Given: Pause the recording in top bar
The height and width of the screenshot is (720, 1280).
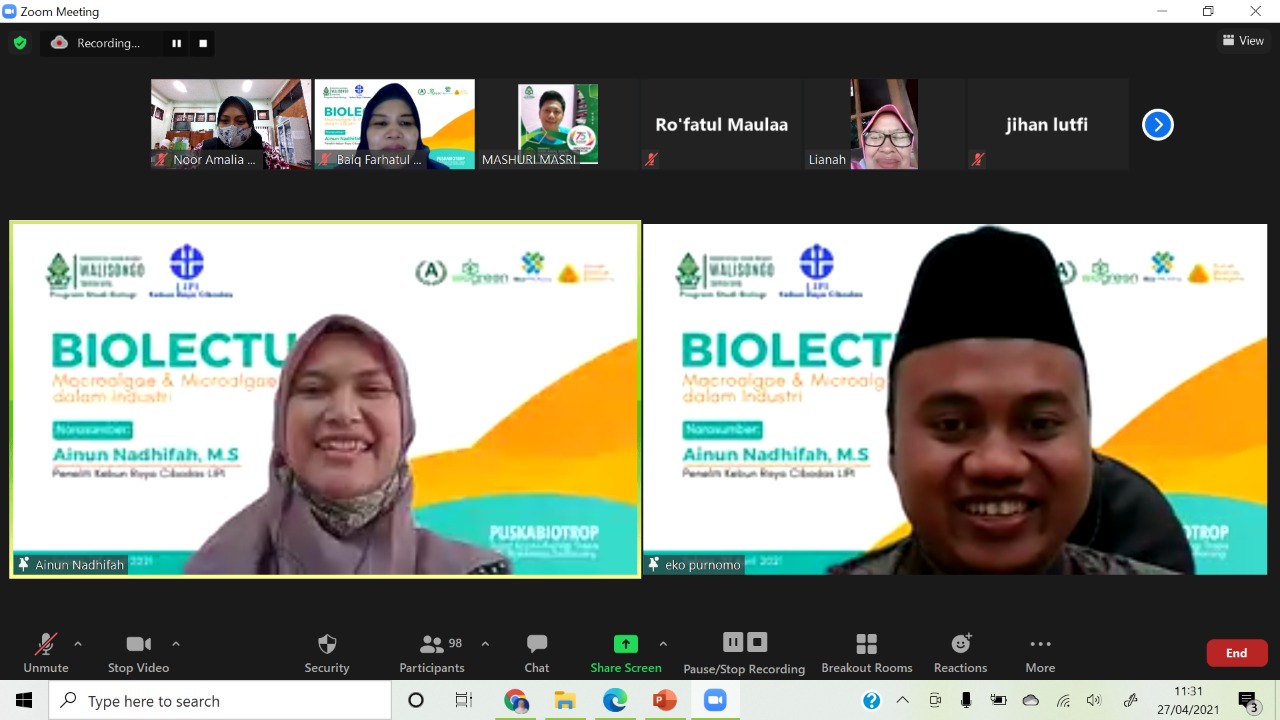Looking at the screenshot, I should pyautogui.click(x=177, y=43).
